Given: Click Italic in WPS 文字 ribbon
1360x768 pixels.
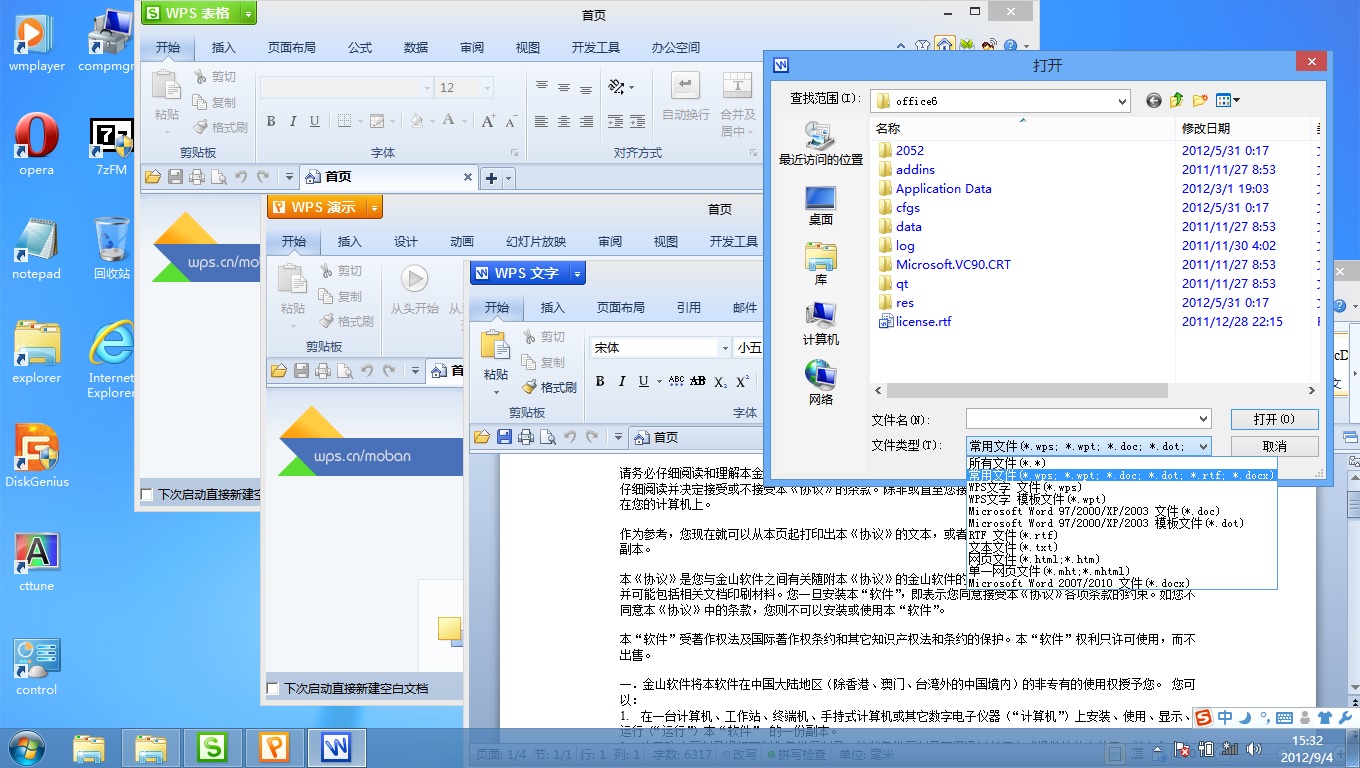Looking at the screenshot, I should [622, 381].
